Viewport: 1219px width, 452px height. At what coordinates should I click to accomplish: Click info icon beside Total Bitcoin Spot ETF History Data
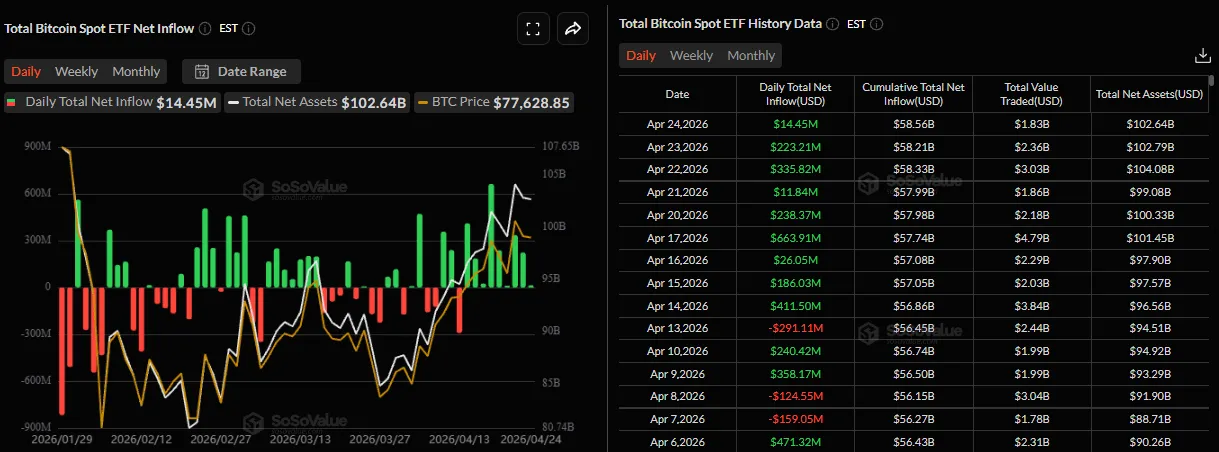[x=833, y=23]
